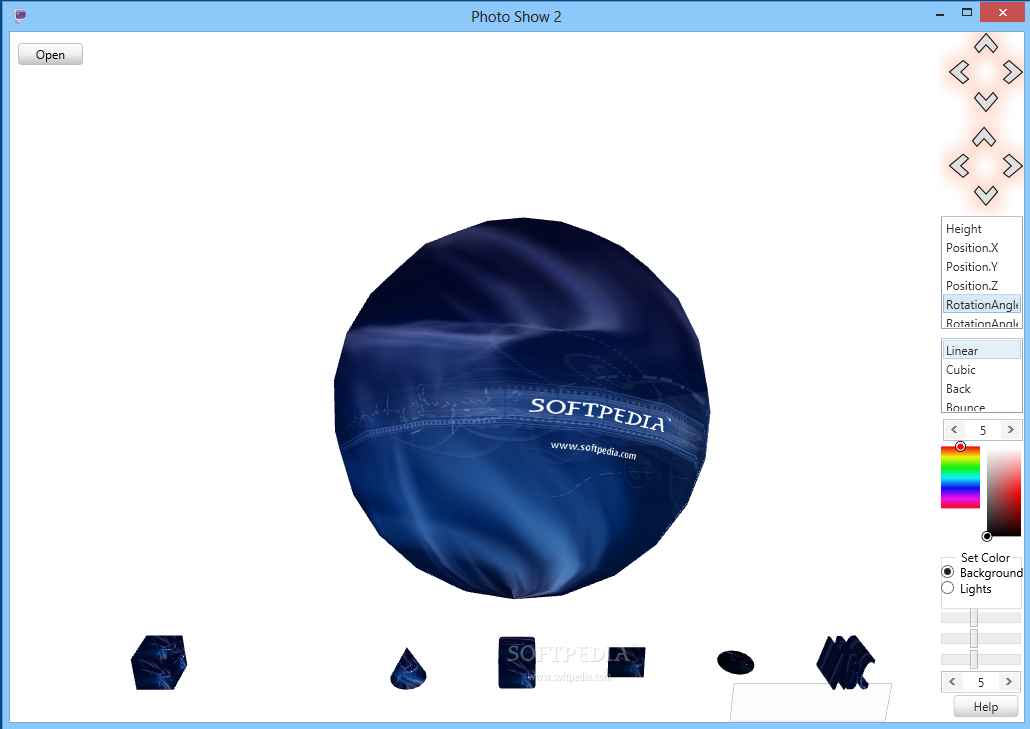
Task: Select Position.X in the property list
Action: (x=981, y=248)
